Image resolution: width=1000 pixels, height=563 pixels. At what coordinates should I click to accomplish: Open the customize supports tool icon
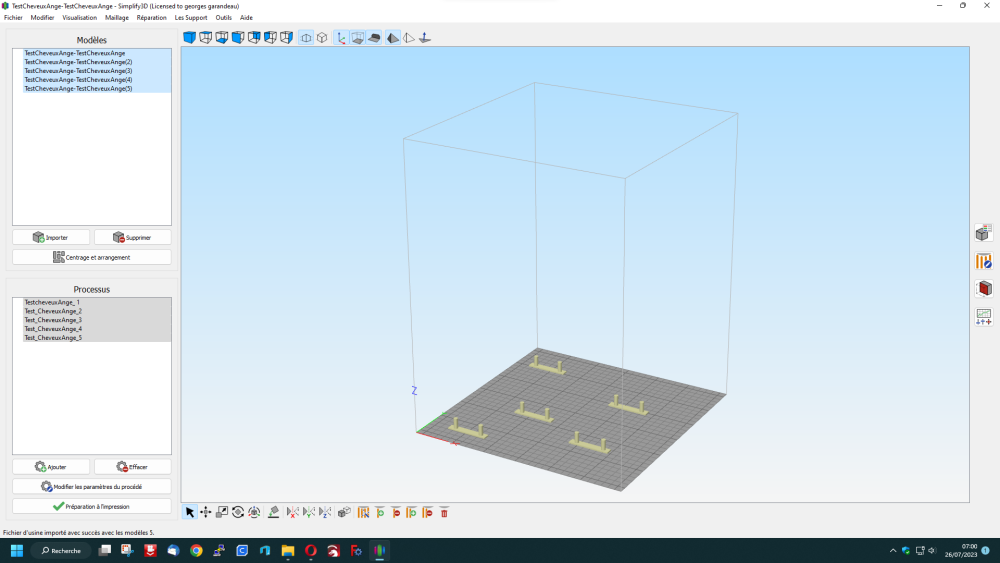click(x=364, y=512)
